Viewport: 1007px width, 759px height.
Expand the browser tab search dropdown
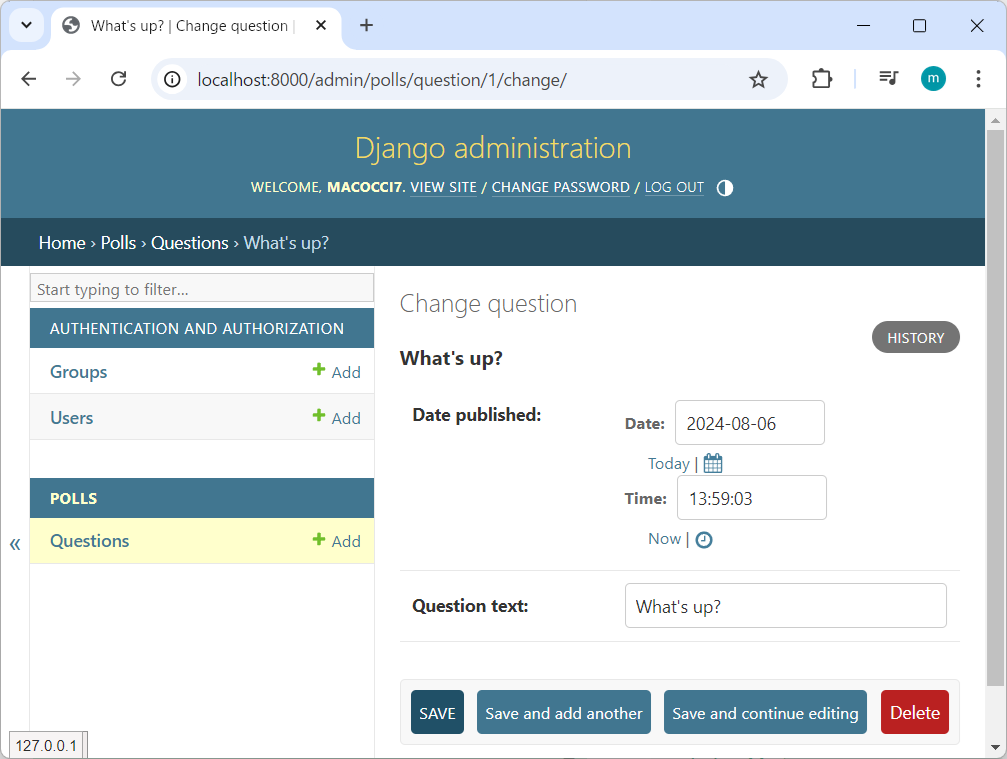click(x=27, y=26)
